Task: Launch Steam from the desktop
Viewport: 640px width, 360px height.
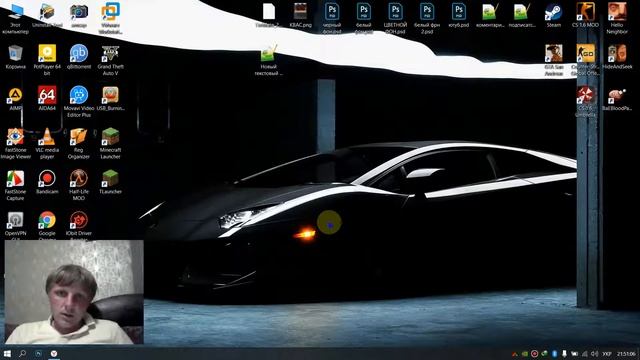Action: point(553,16)
